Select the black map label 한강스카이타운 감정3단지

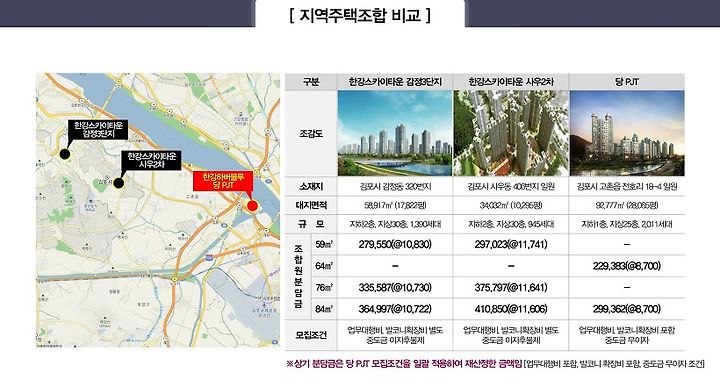click(98, 129)
